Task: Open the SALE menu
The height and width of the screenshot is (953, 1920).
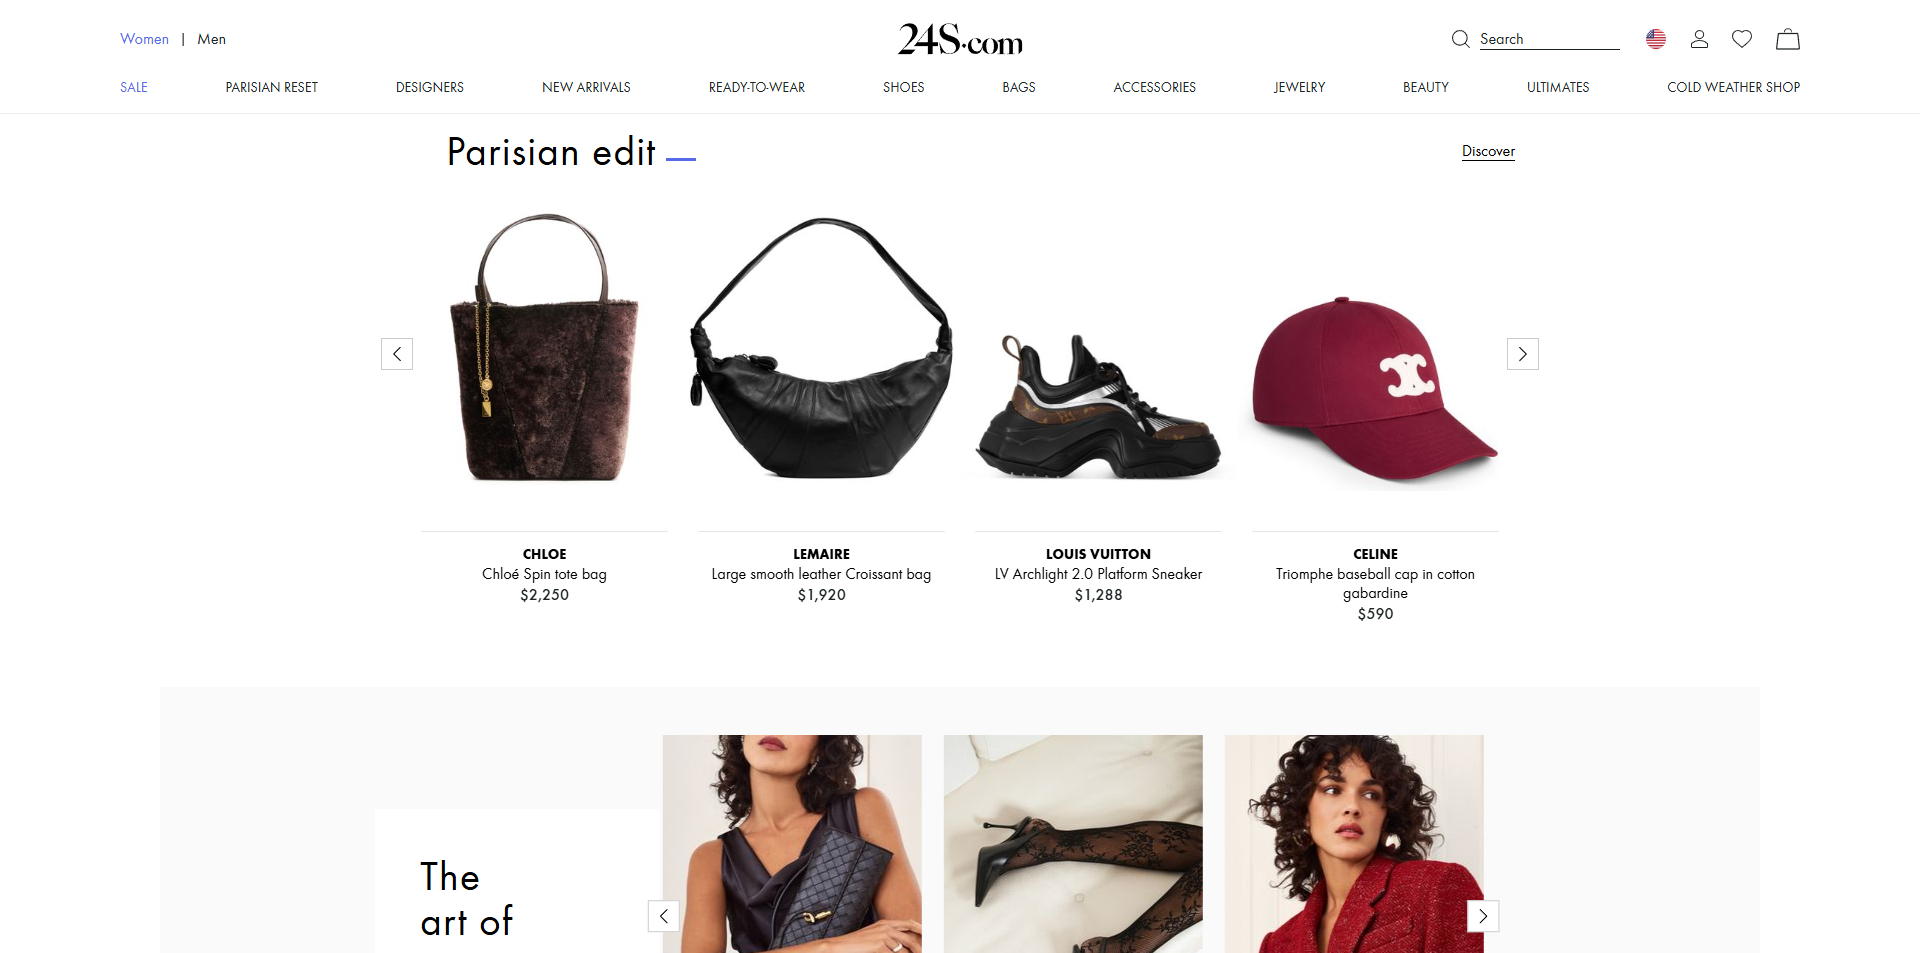Action: tap(134, 87)
